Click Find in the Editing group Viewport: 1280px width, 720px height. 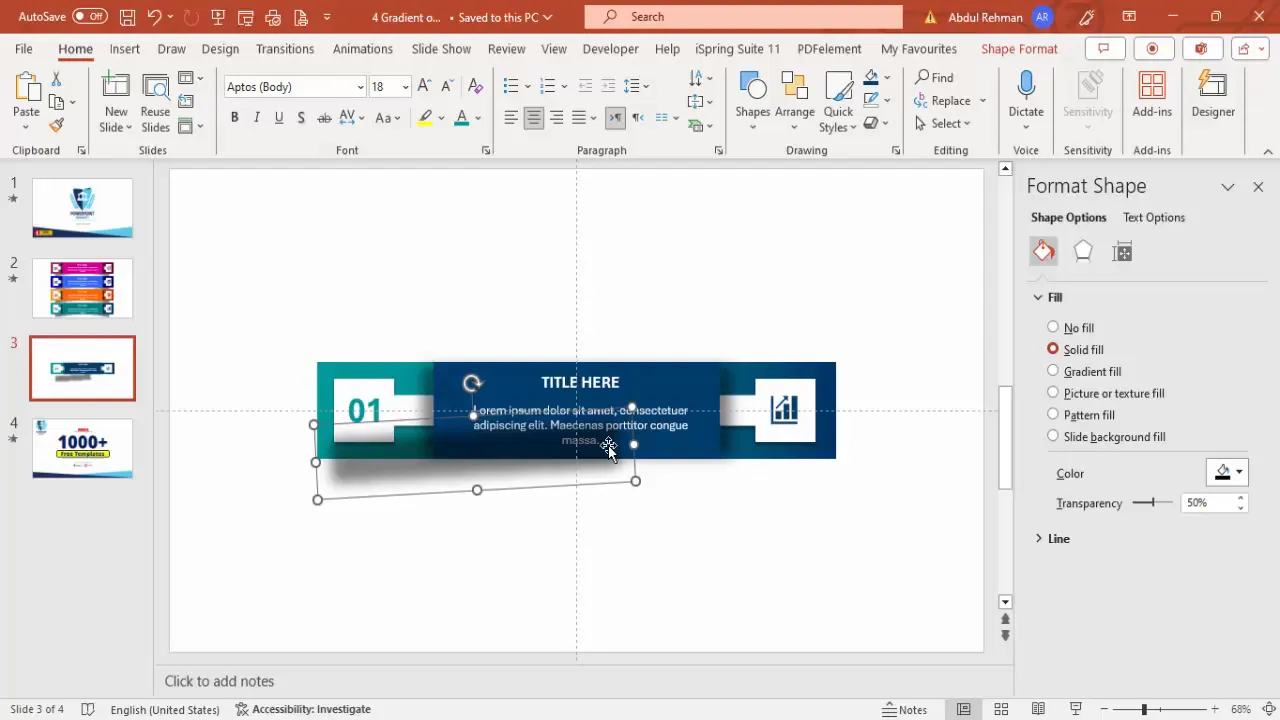[934, 77]
